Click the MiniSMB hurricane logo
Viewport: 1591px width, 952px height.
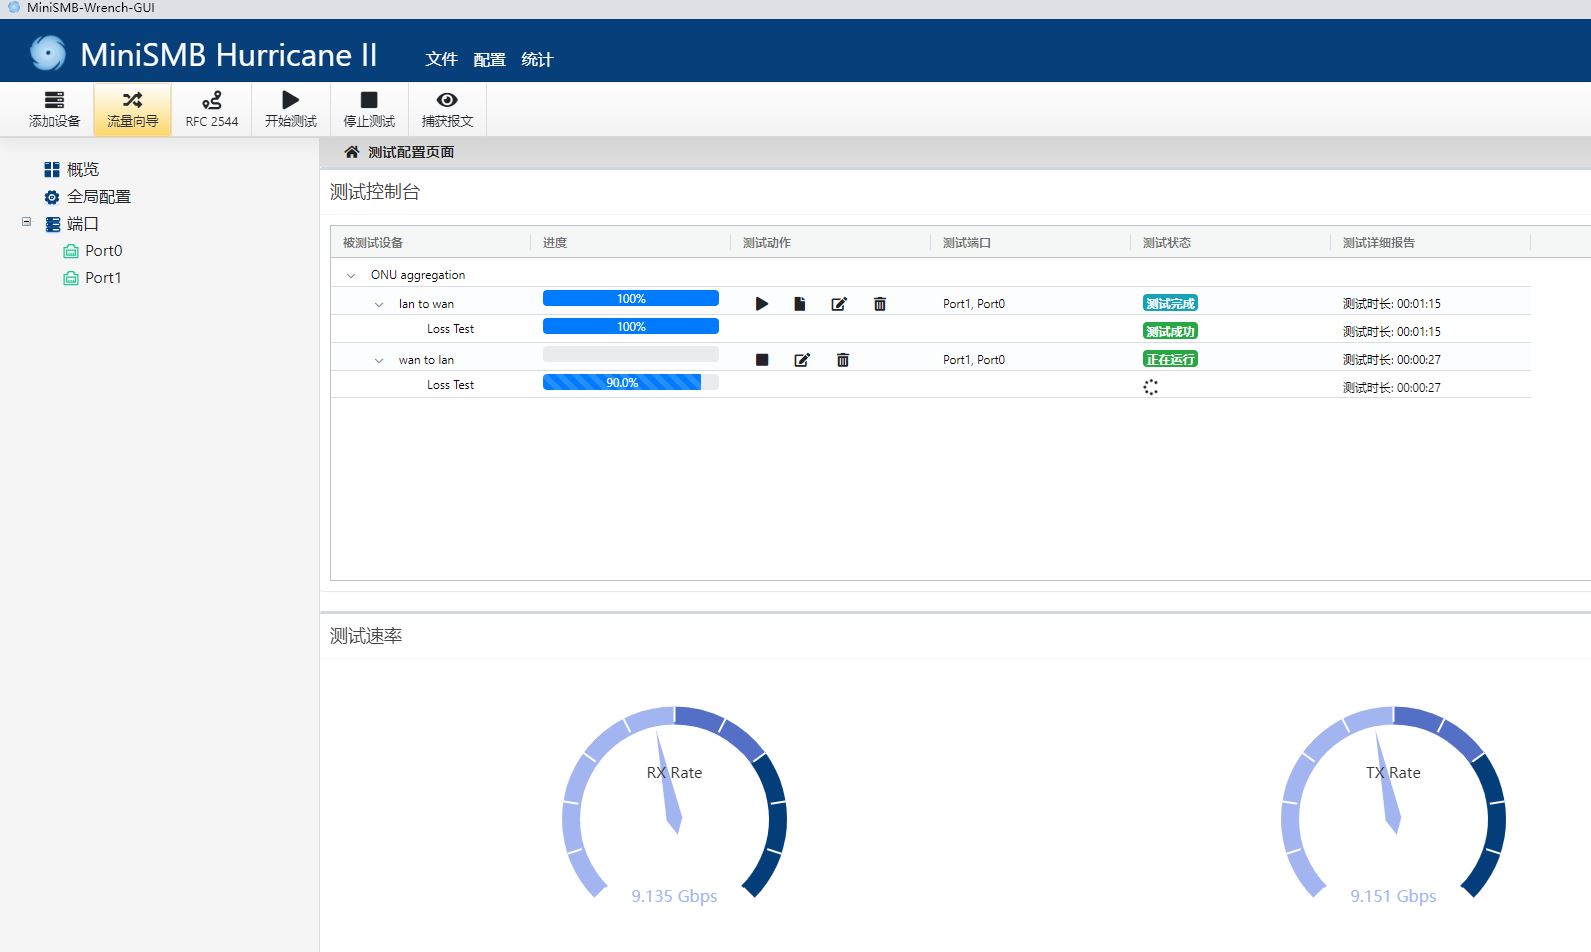tap(47, 53)
